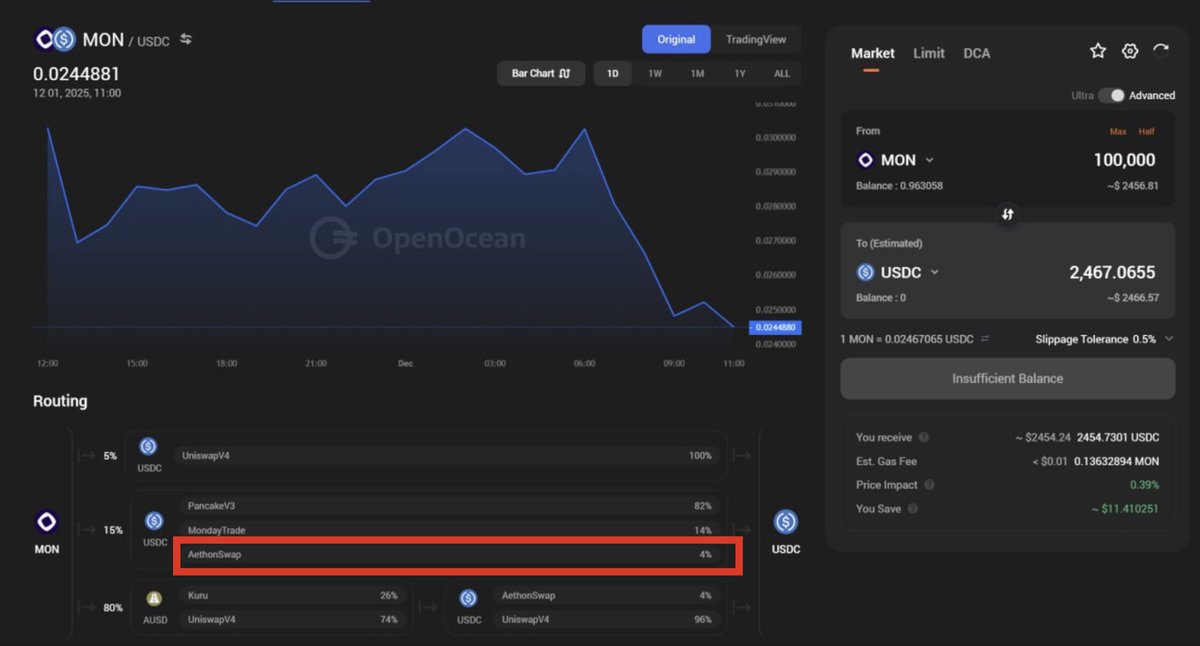Viewport: 1200px width, 646px height.
Task: Switch chart to Original view
Action: click(676, 39)
